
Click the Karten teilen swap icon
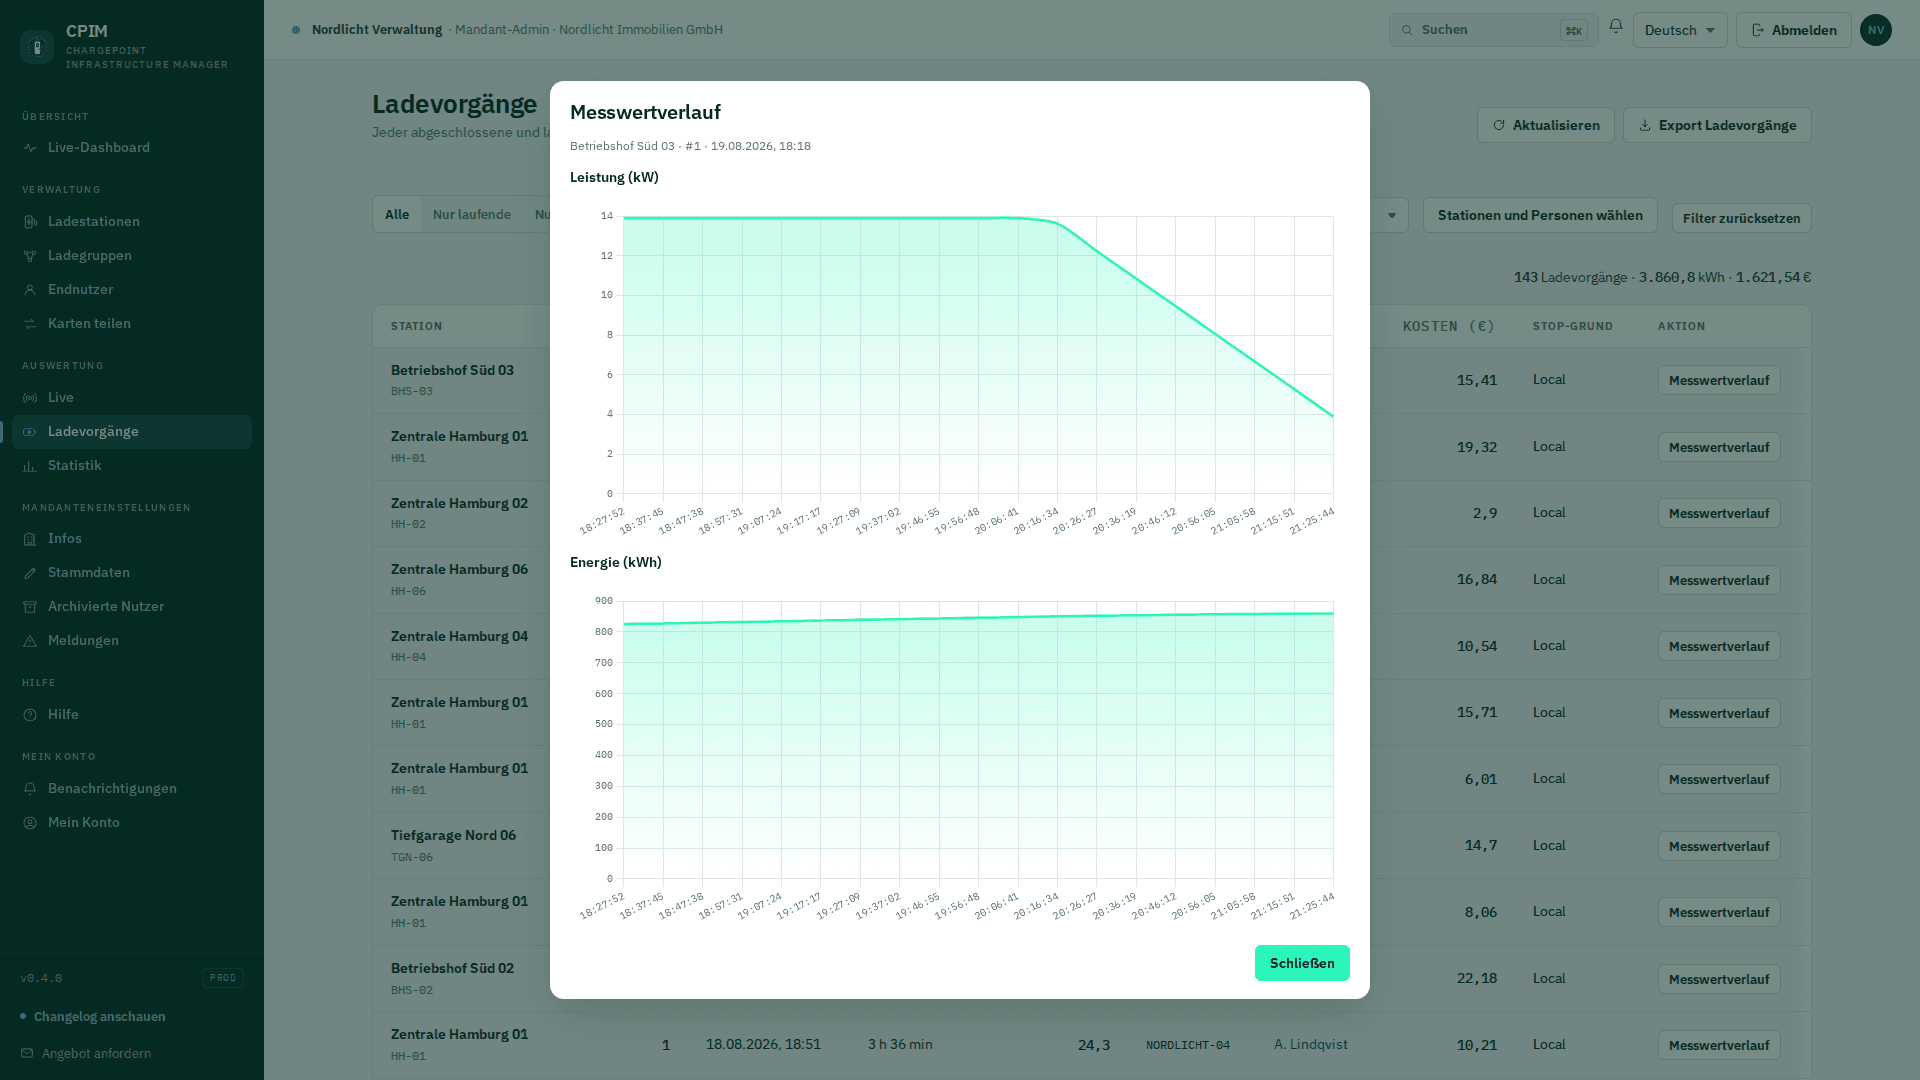pyautogui.click(x=30, y=324)
